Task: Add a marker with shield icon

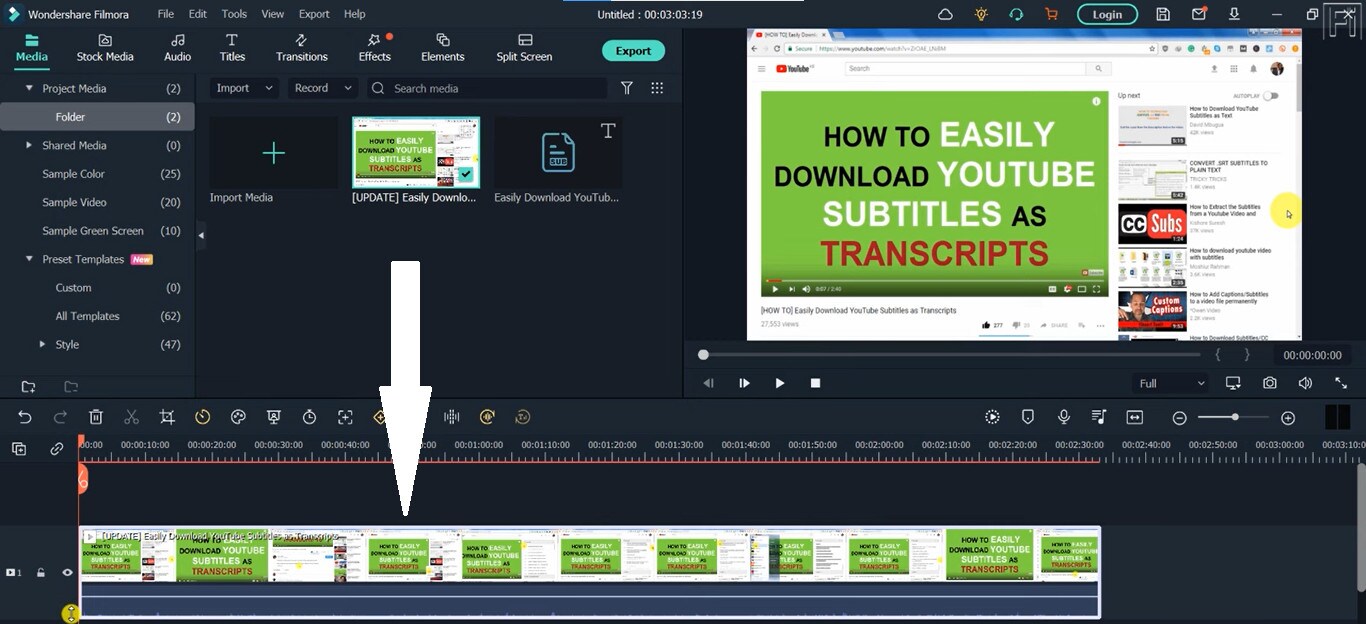Action: click(1028, 417)
